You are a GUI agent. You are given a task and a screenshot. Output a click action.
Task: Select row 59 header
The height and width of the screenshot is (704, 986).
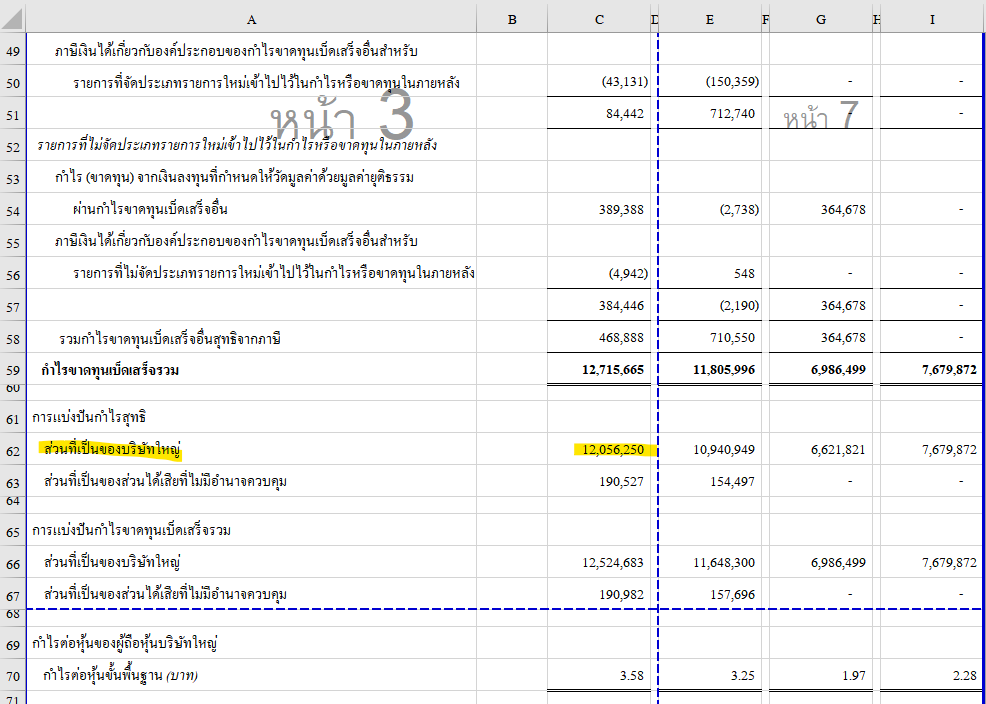[13, 370]
